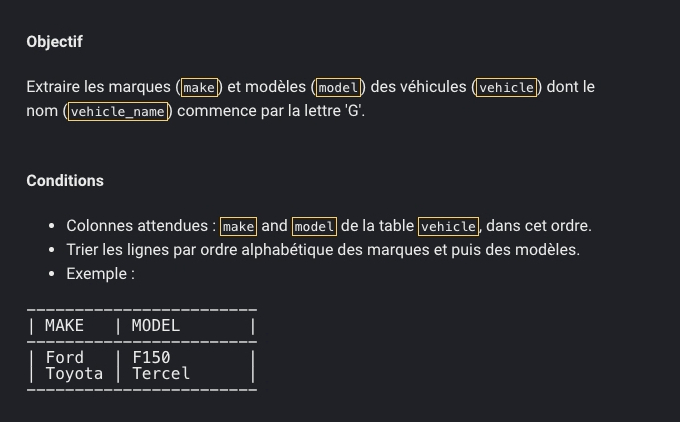
Task: Click the Objectif heading
Action: click(x=54, y=42)
